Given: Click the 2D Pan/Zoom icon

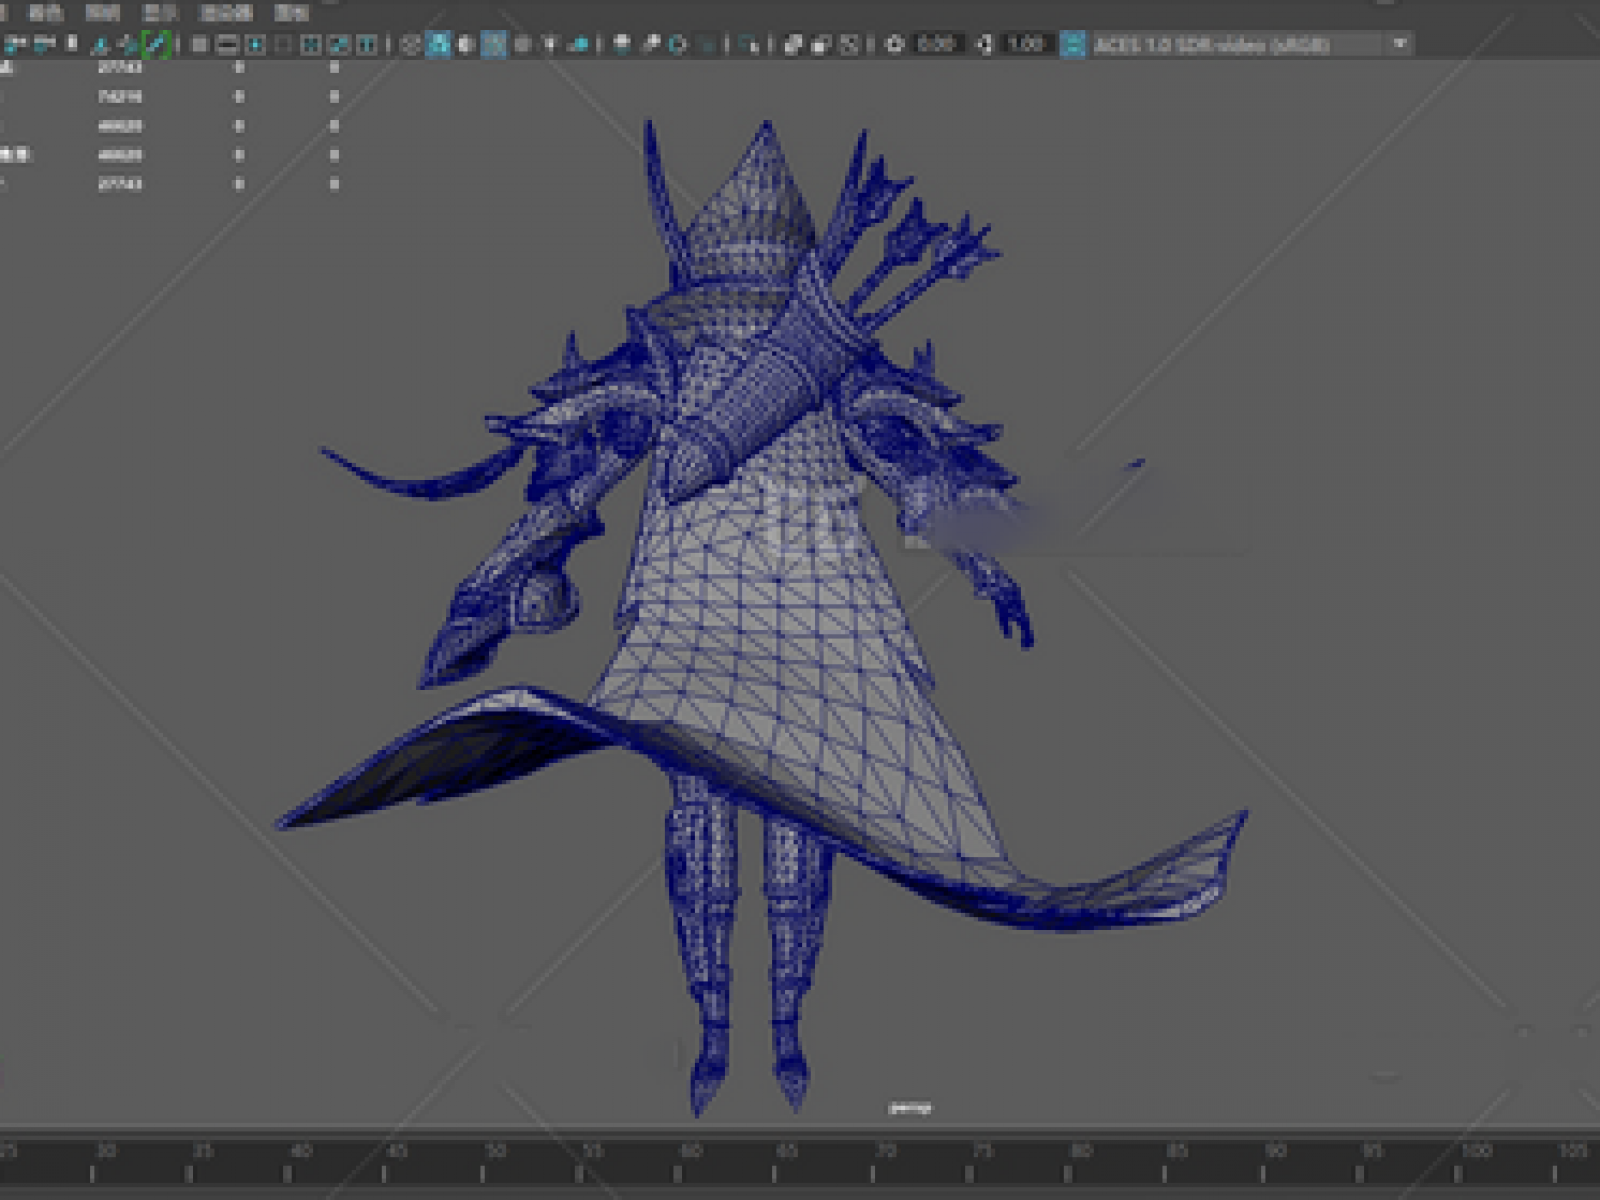Looking at the screenshot, I should [x=129, y=44].
